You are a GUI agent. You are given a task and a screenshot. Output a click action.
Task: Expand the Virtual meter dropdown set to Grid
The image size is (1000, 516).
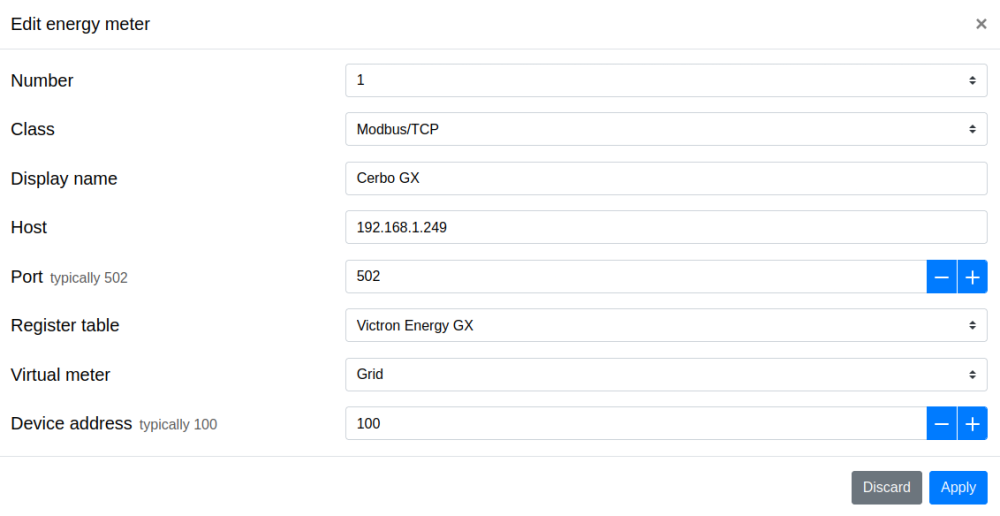666,375
